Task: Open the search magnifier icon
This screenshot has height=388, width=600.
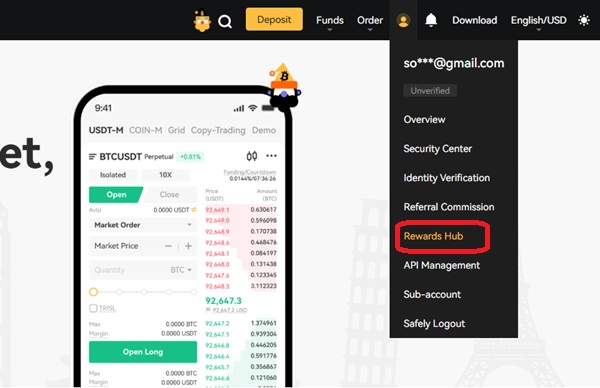Action: click(x=225, y=21)
